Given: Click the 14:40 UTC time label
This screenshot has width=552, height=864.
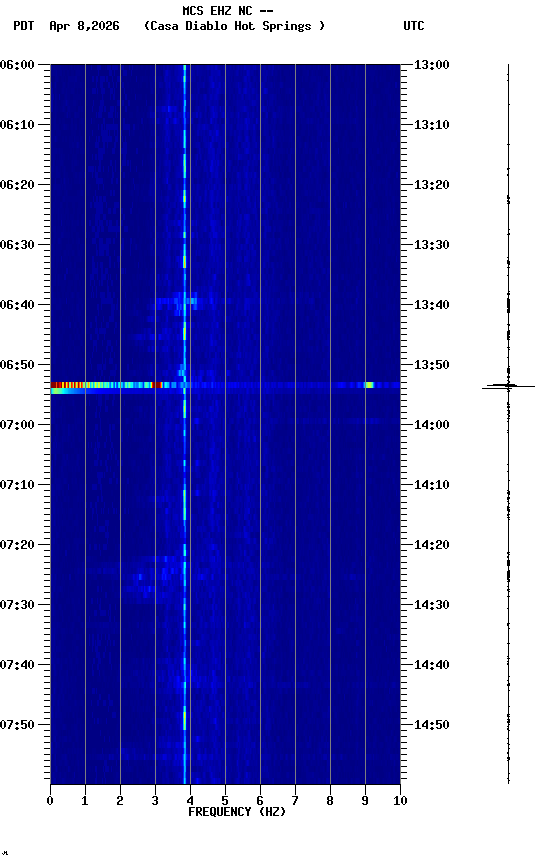Looking at the screenshot, I should point(432,665).
